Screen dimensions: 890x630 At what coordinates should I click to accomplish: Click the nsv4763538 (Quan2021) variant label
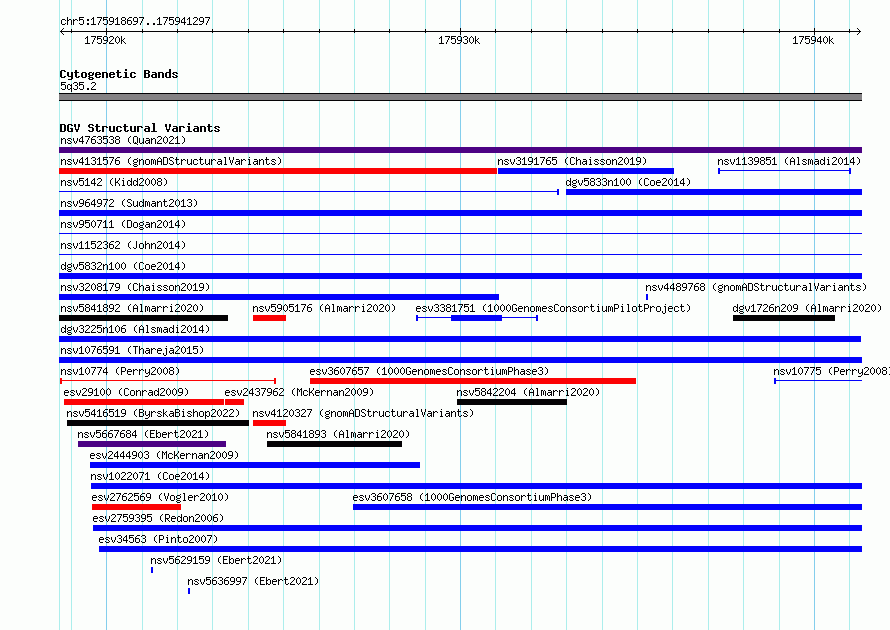pos(123,140)
